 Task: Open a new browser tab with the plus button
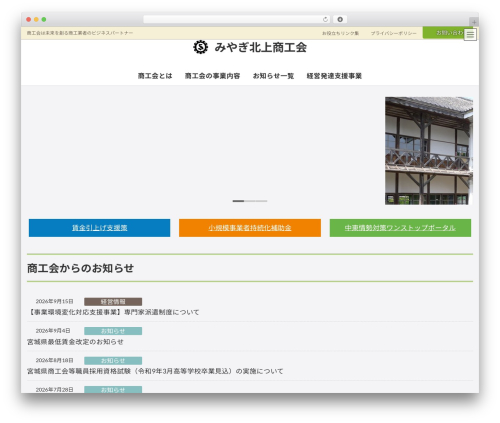[x=474, y=22]
